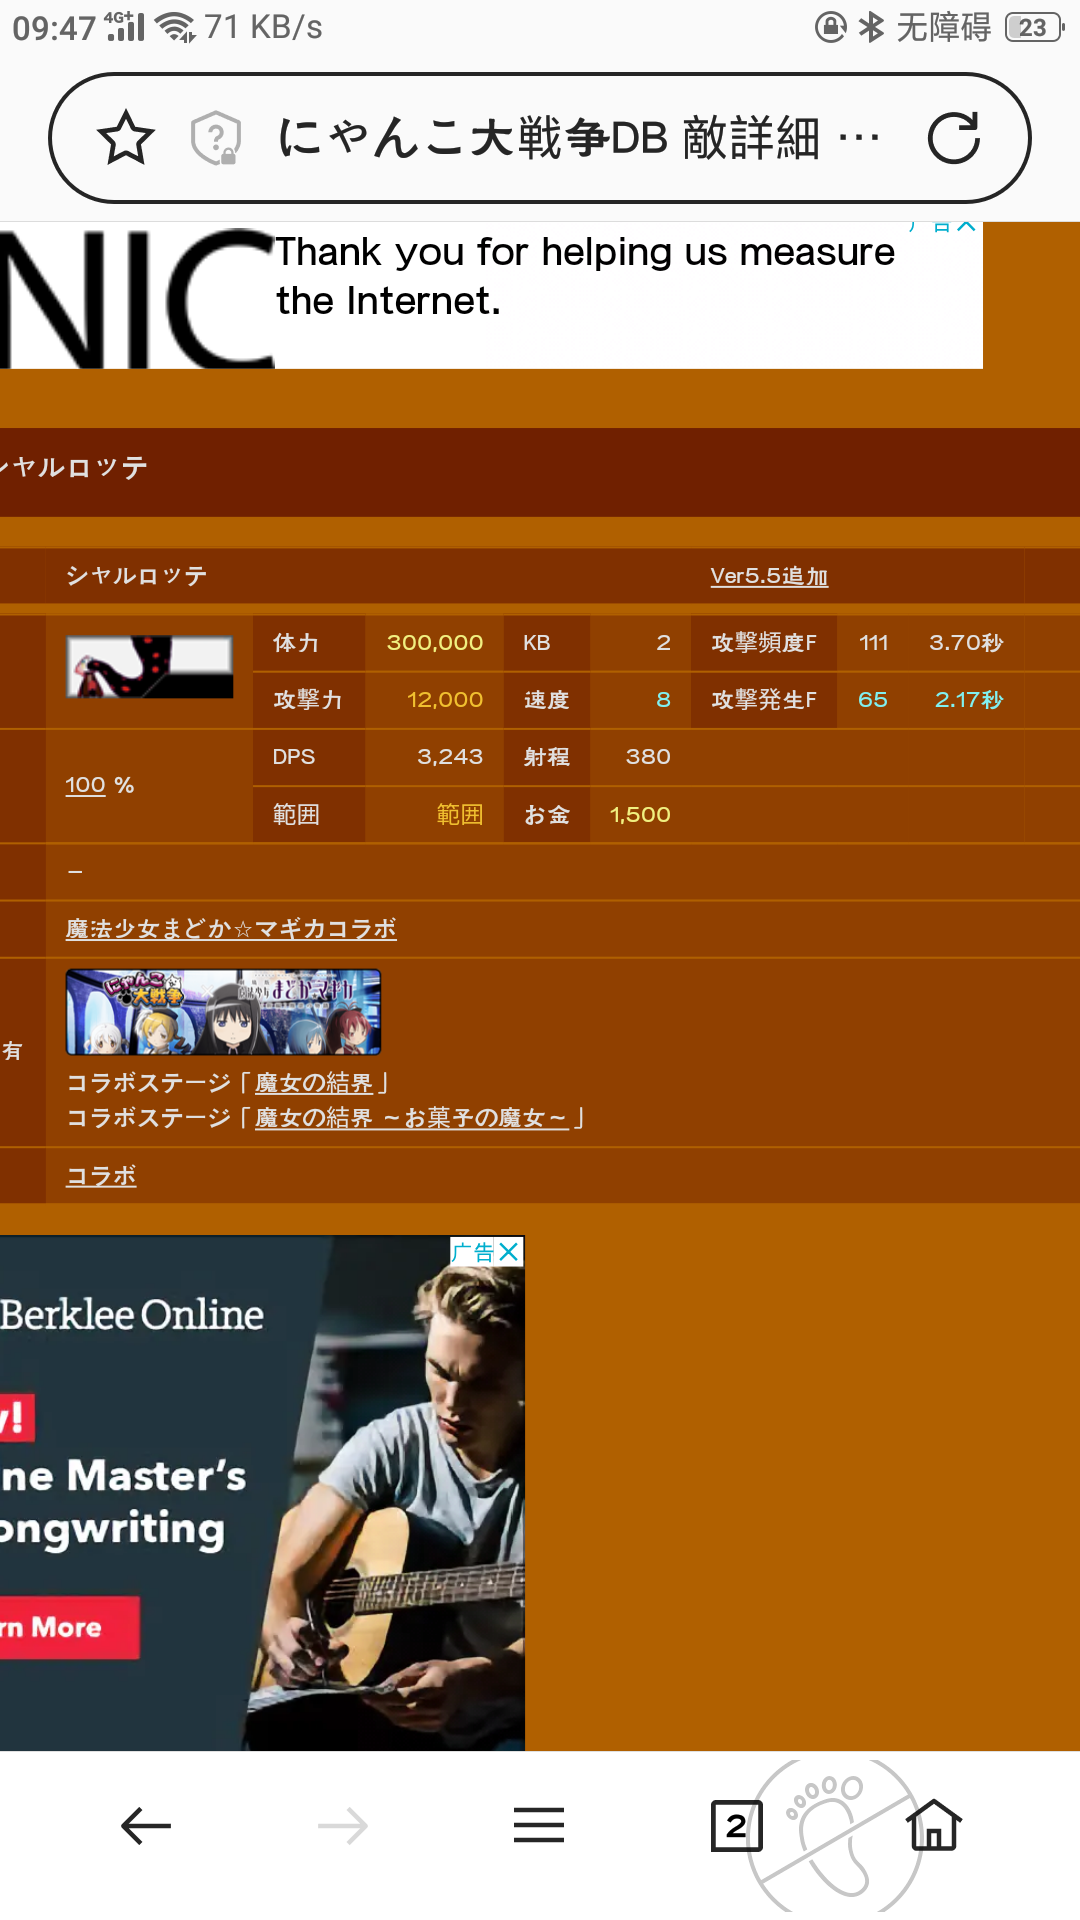Go back with the left arrow
The image size is (1080, 1920).
146,1826
